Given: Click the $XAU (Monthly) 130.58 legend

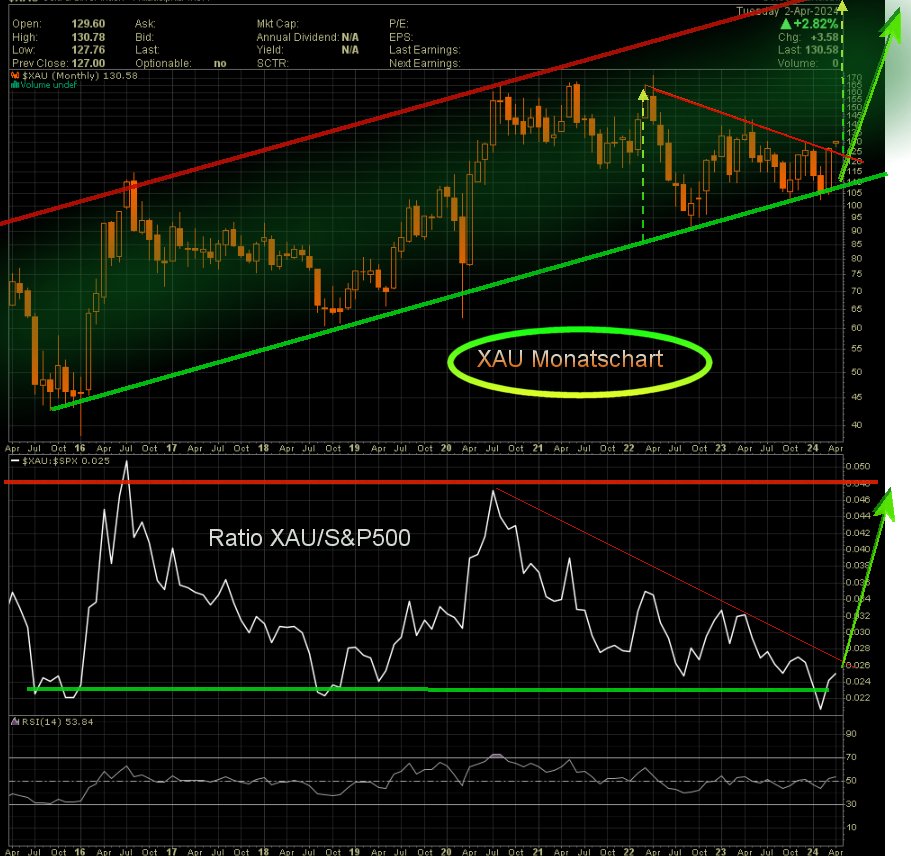Looking at the screenshot, I should [x=80, y=76].
